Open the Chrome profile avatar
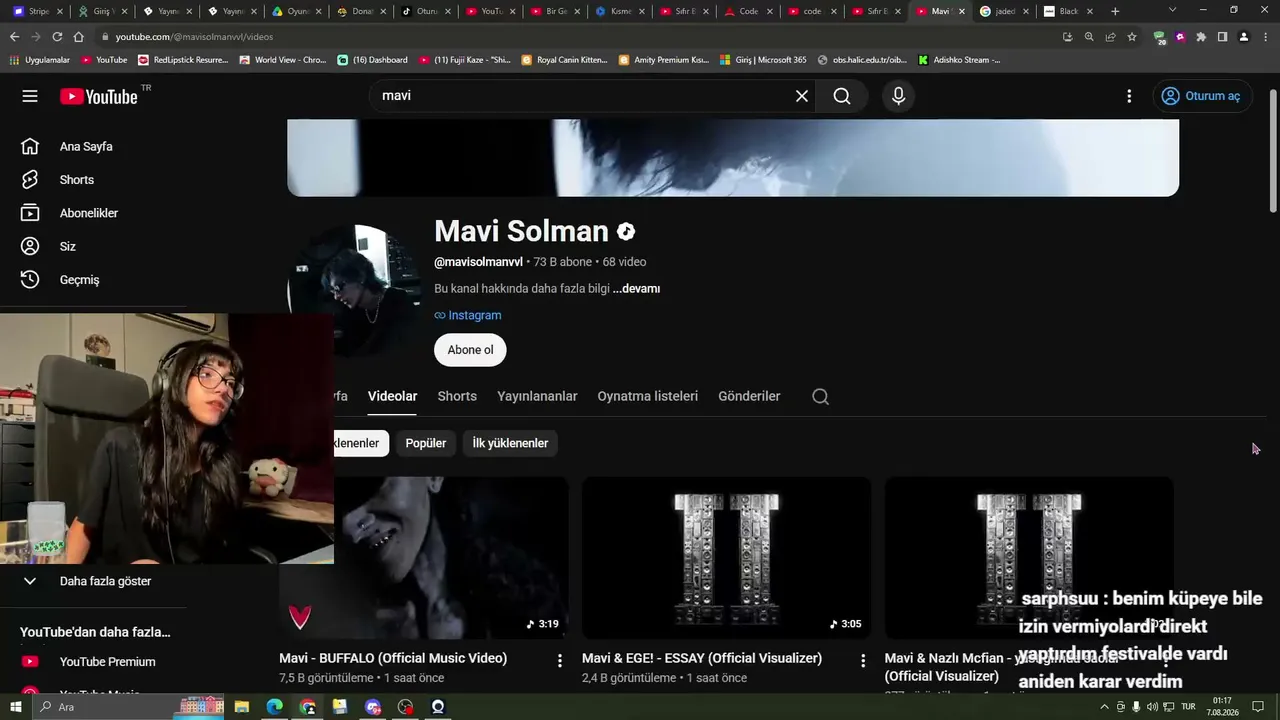1280x720 pixels. click(x=1243, y=37)
